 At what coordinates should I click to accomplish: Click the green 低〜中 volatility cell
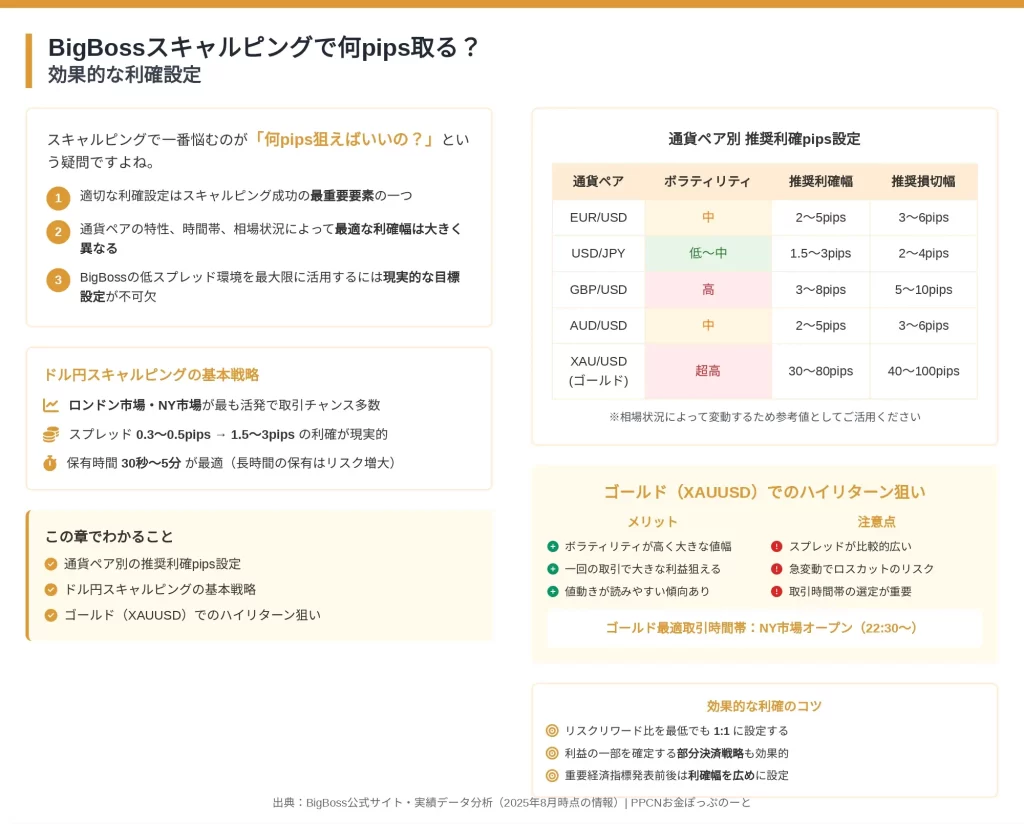tap(708, 253)
